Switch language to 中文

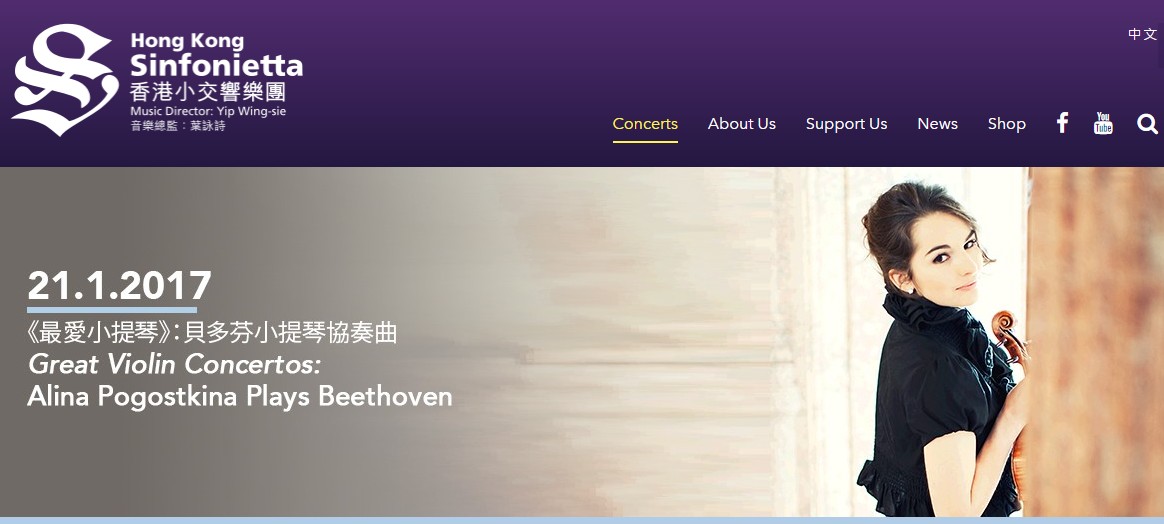point(1142,34)
